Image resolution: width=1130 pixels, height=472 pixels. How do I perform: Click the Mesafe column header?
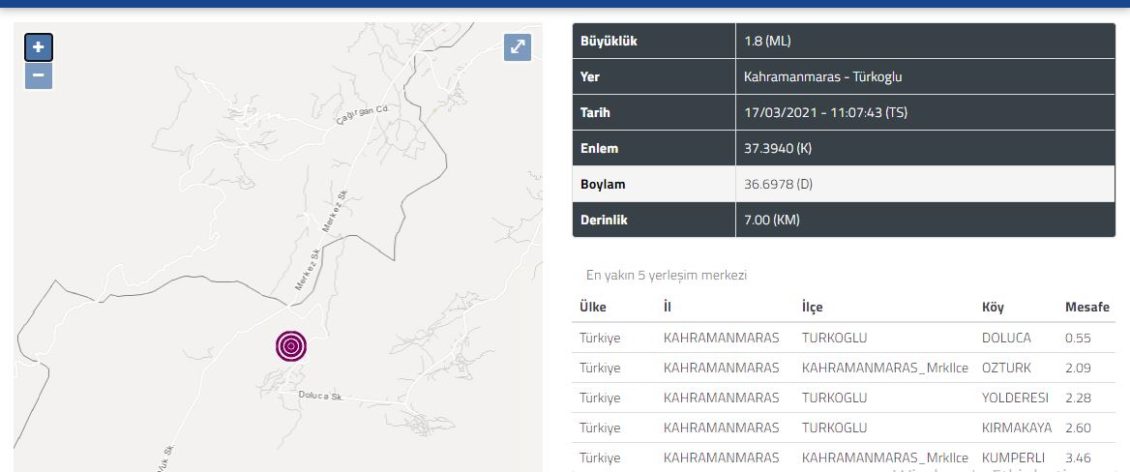pos(1087,307)
